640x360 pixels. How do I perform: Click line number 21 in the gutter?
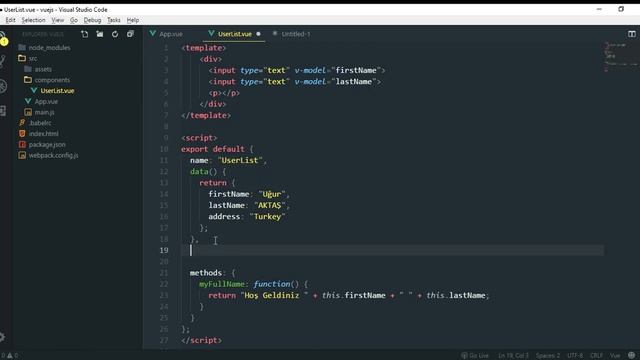(x=164, y=273)
